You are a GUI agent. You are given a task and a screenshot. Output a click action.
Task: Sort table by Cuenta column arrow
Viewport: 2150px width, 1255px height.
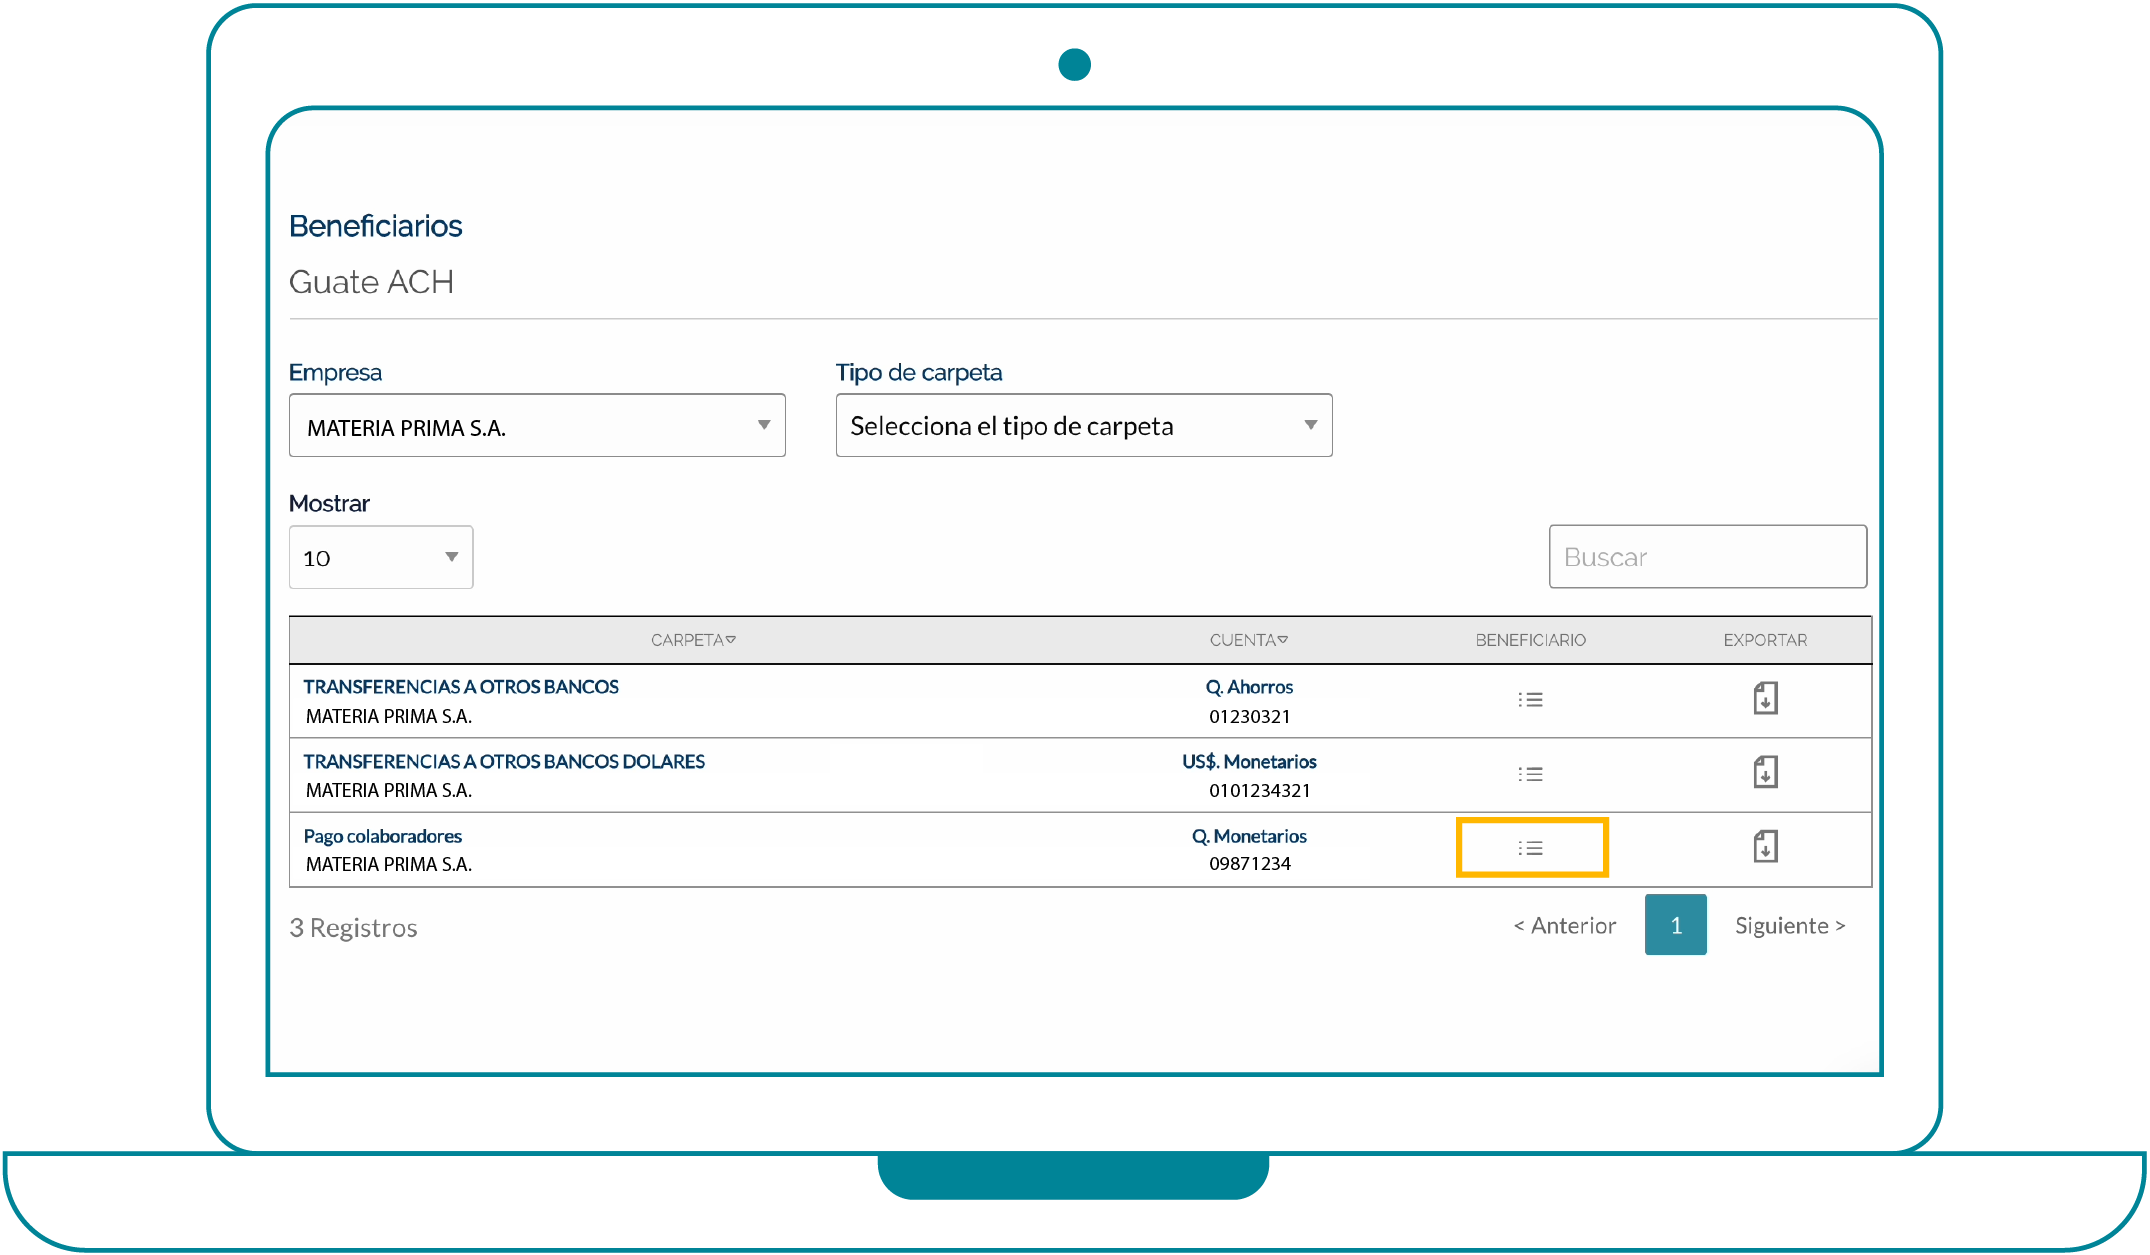tap(1283, 640)
